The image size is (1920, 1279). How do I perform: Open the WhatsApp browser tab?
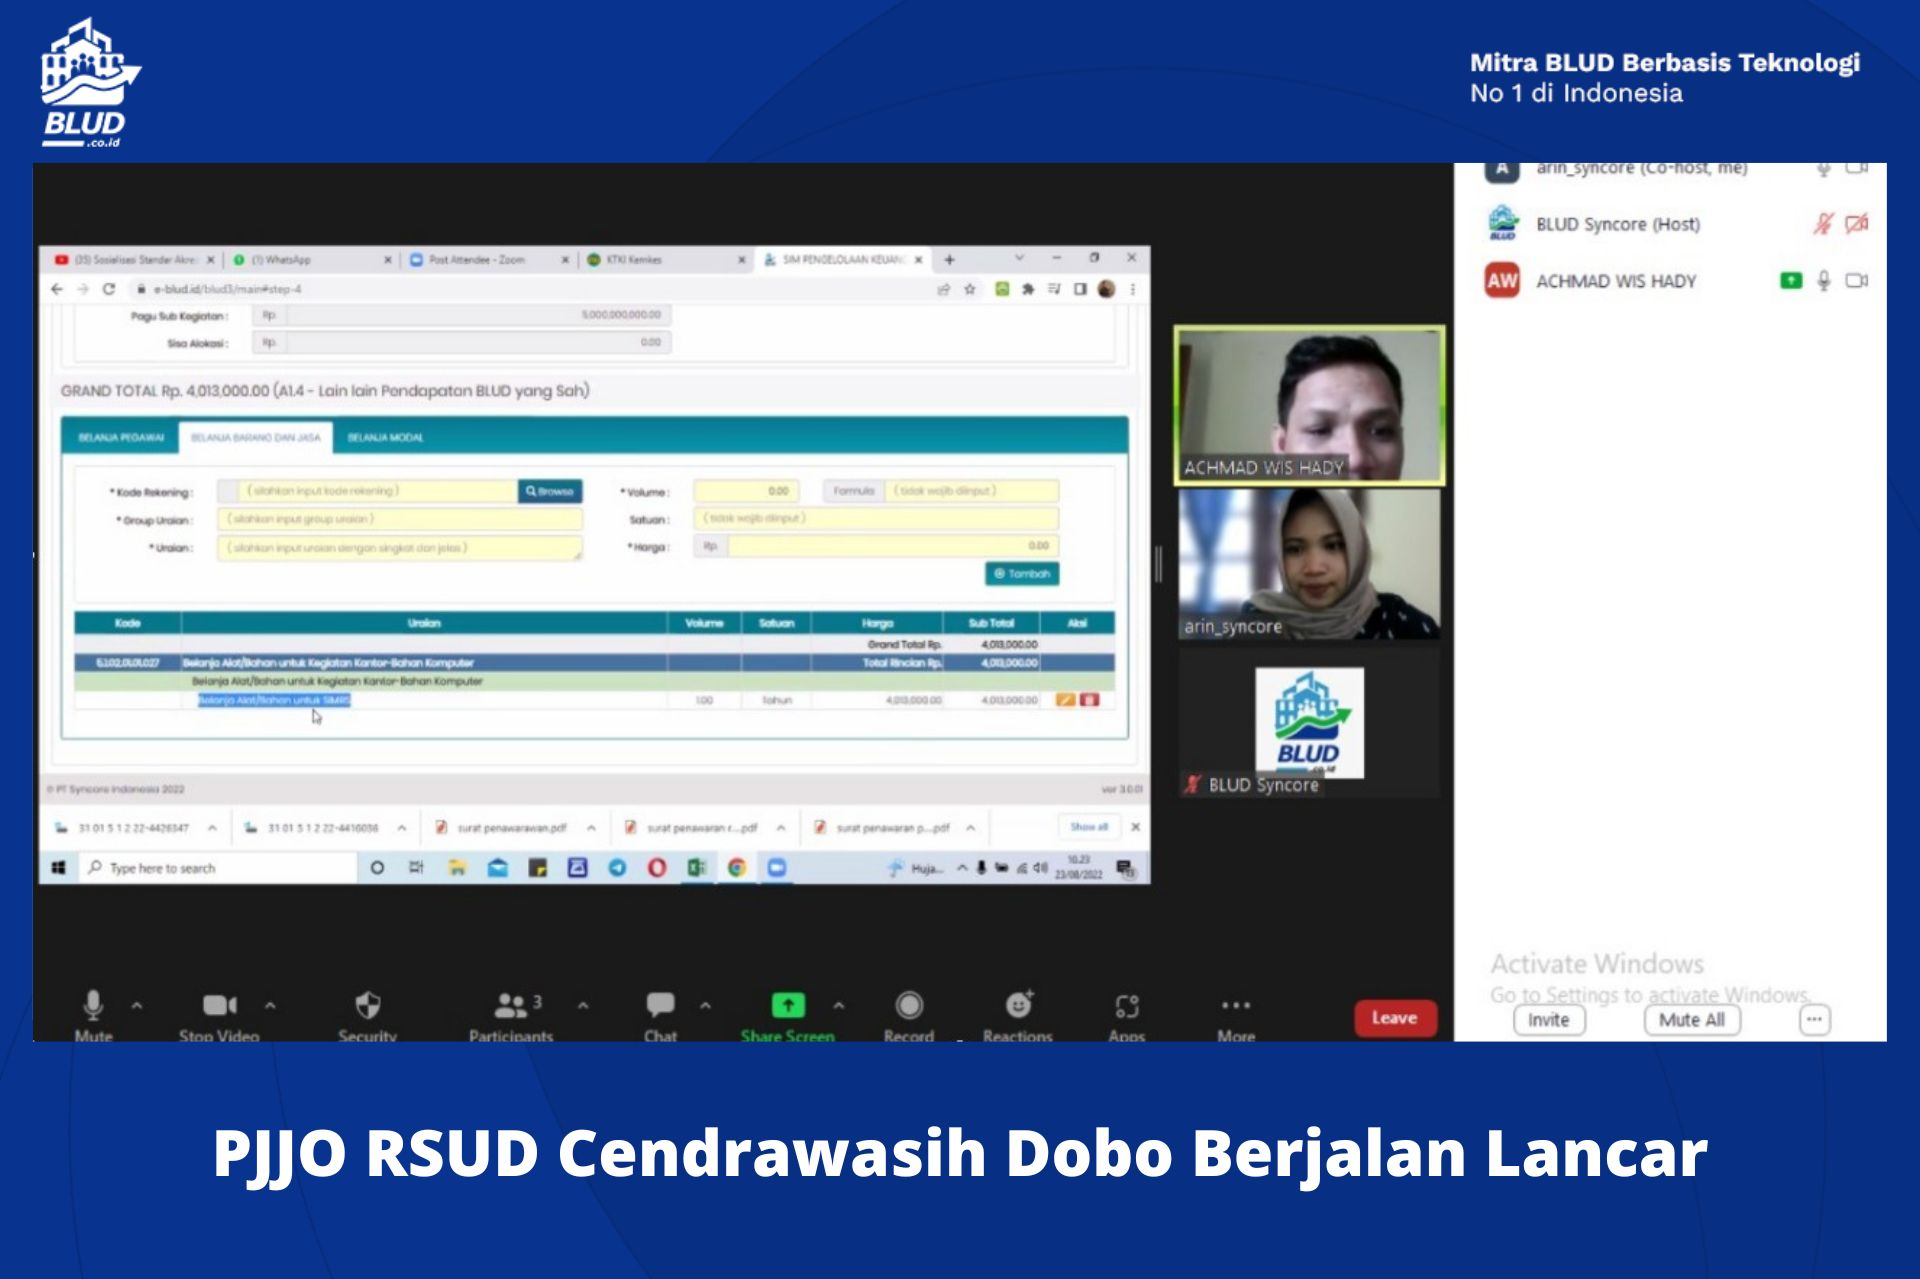pyautogui.click(x=310, y=260)
